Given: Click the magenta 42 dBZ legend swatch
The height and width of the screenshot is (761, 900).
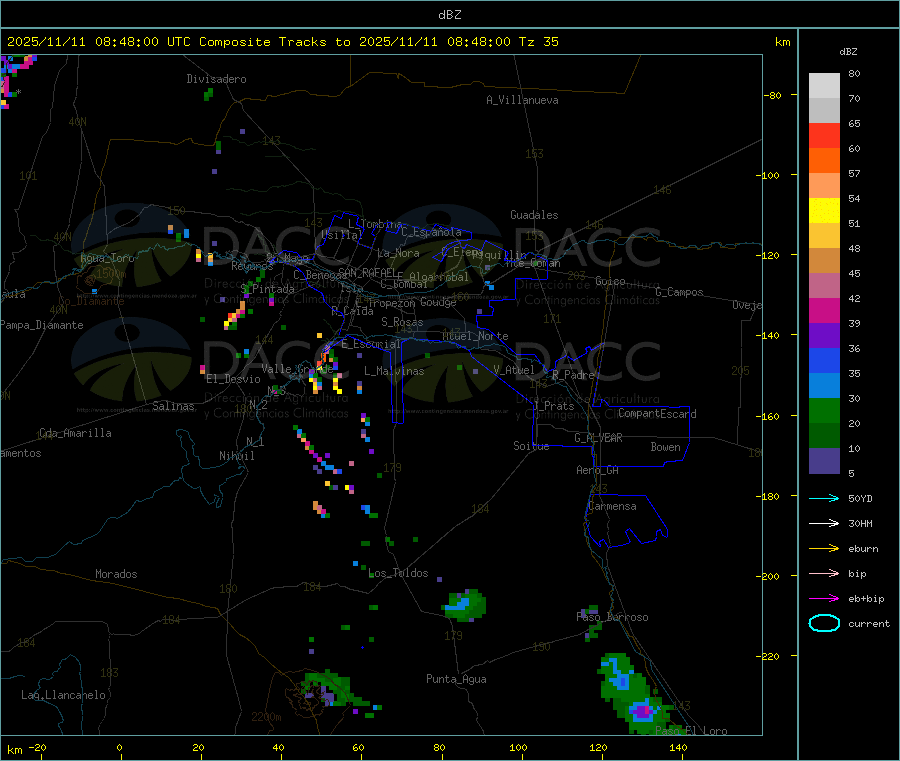Looking at the screenshot, I should 824,310.
